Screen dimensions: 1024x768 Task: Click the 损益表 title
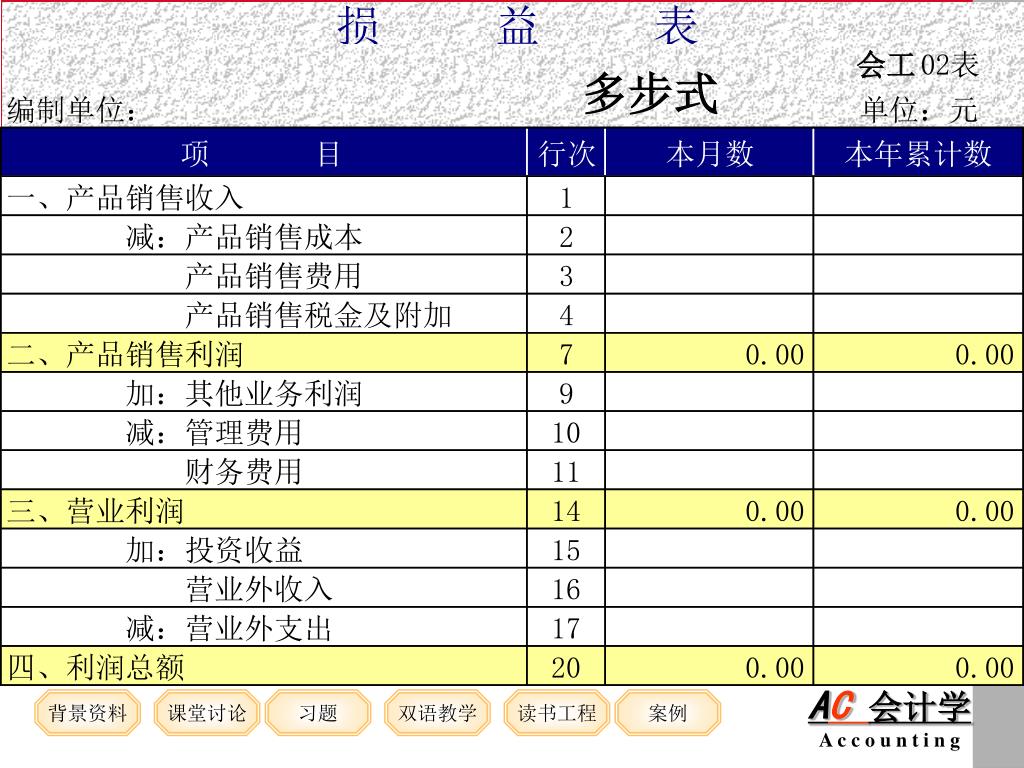click(517, 26)
